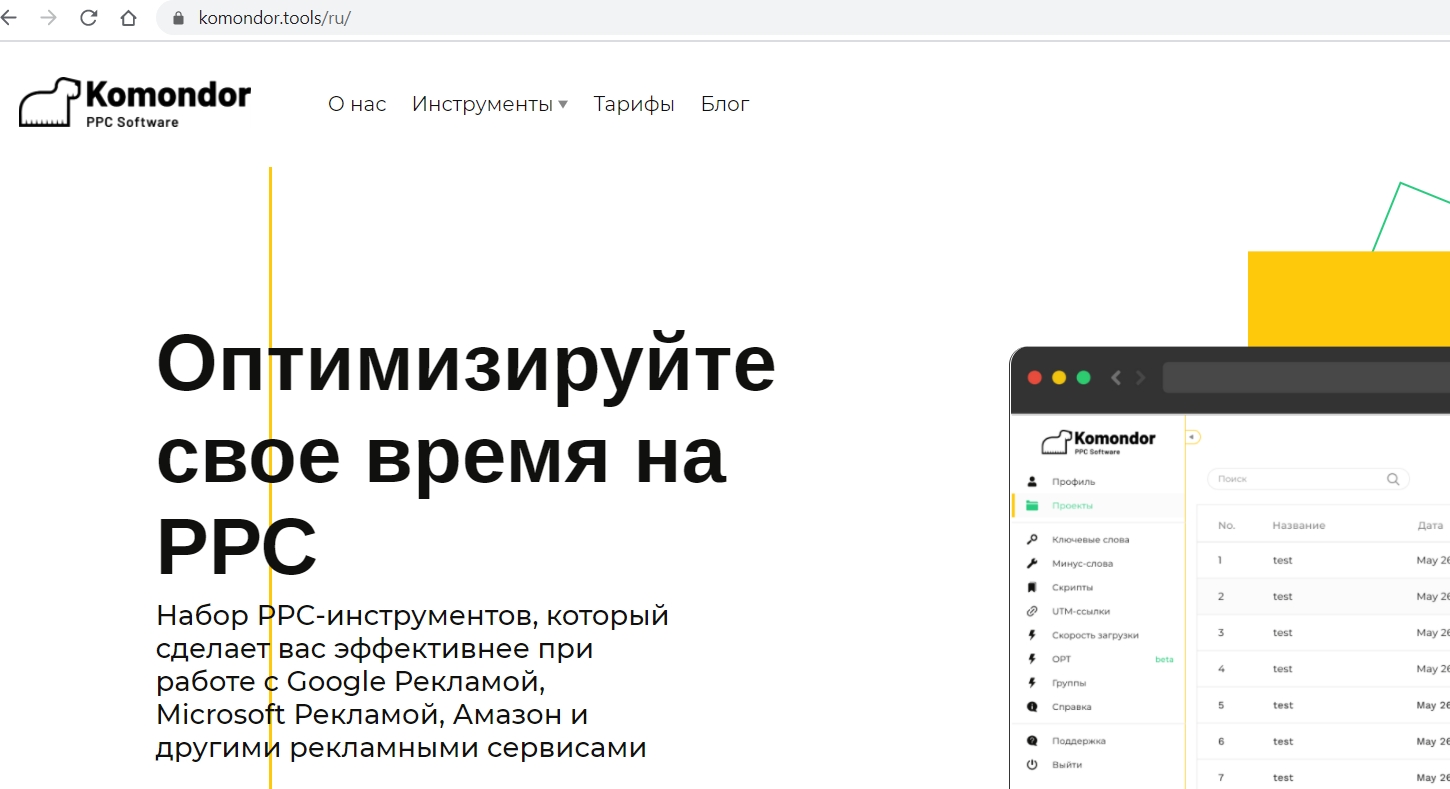Screen dimensions: 1450x789
Task: Click the Минус-слова wrench icon
Action: 1032,564
